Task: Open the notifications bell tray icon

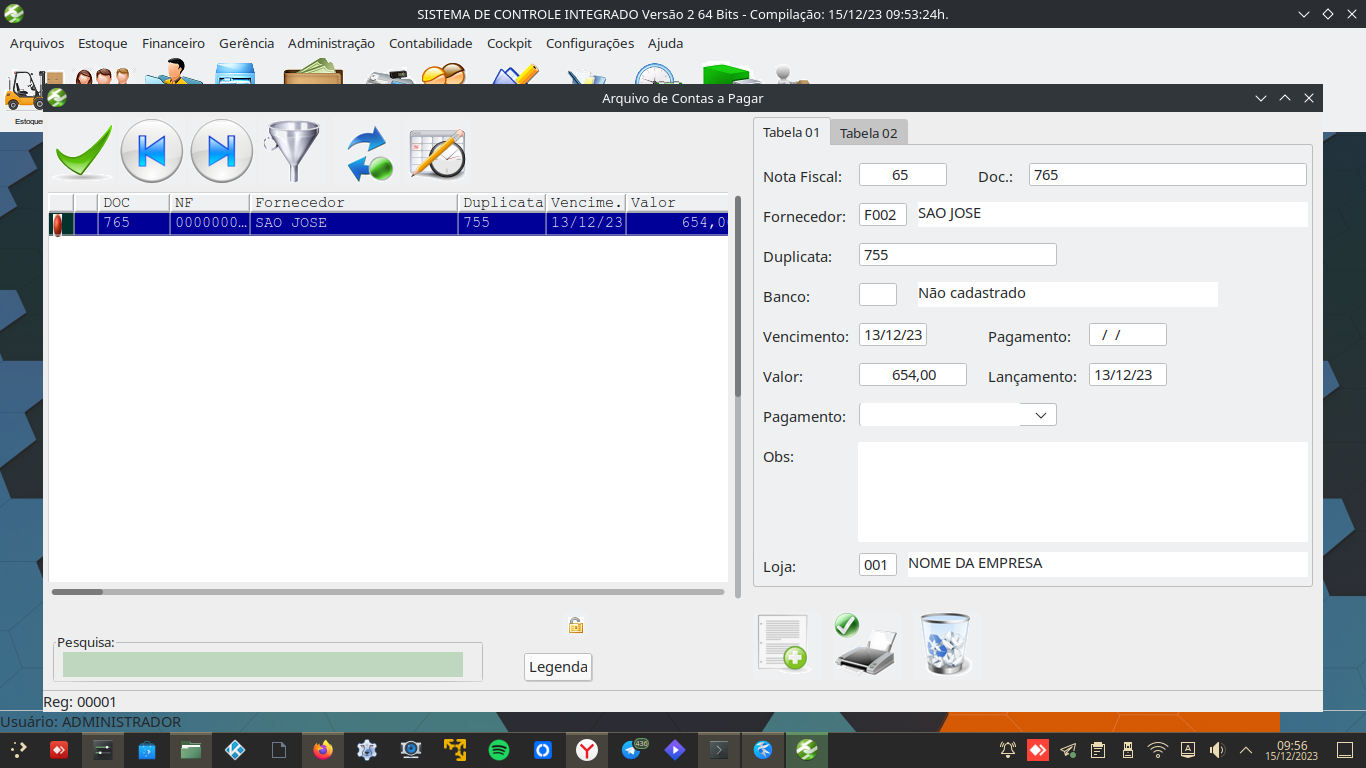Action: click(x=1008, y=749)
